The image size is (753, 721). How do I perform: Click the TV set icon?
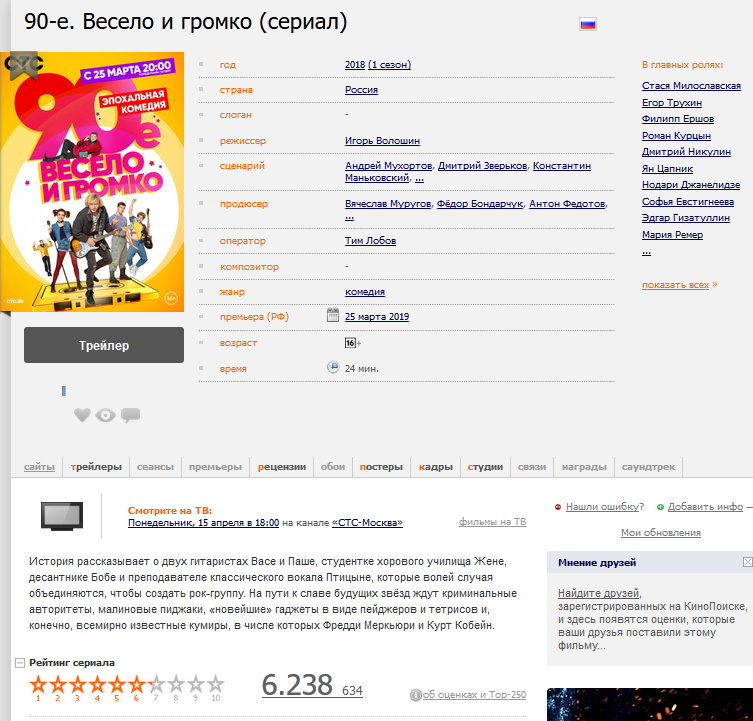tap(62, 516)
